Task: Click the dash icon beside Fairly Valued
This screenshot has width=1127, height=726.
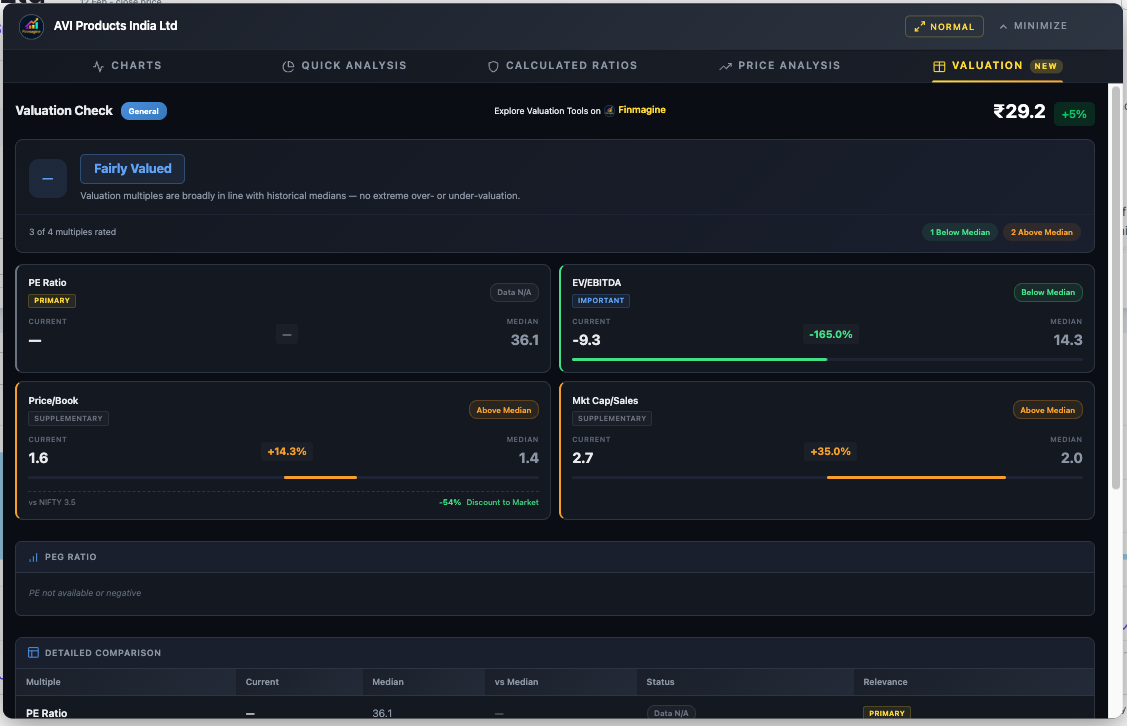Action: point(48,178)
